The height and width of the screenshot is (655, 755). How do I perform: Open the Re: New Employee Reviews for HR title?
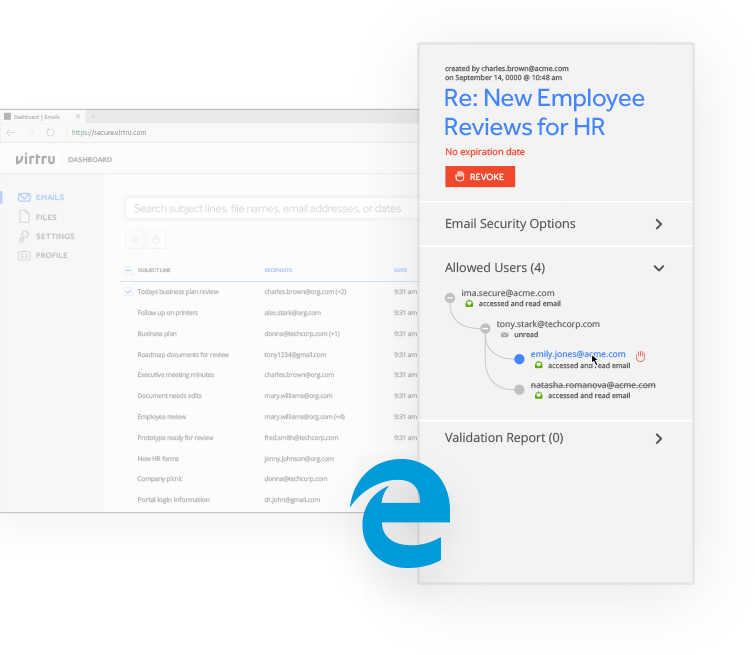point(544,112)
